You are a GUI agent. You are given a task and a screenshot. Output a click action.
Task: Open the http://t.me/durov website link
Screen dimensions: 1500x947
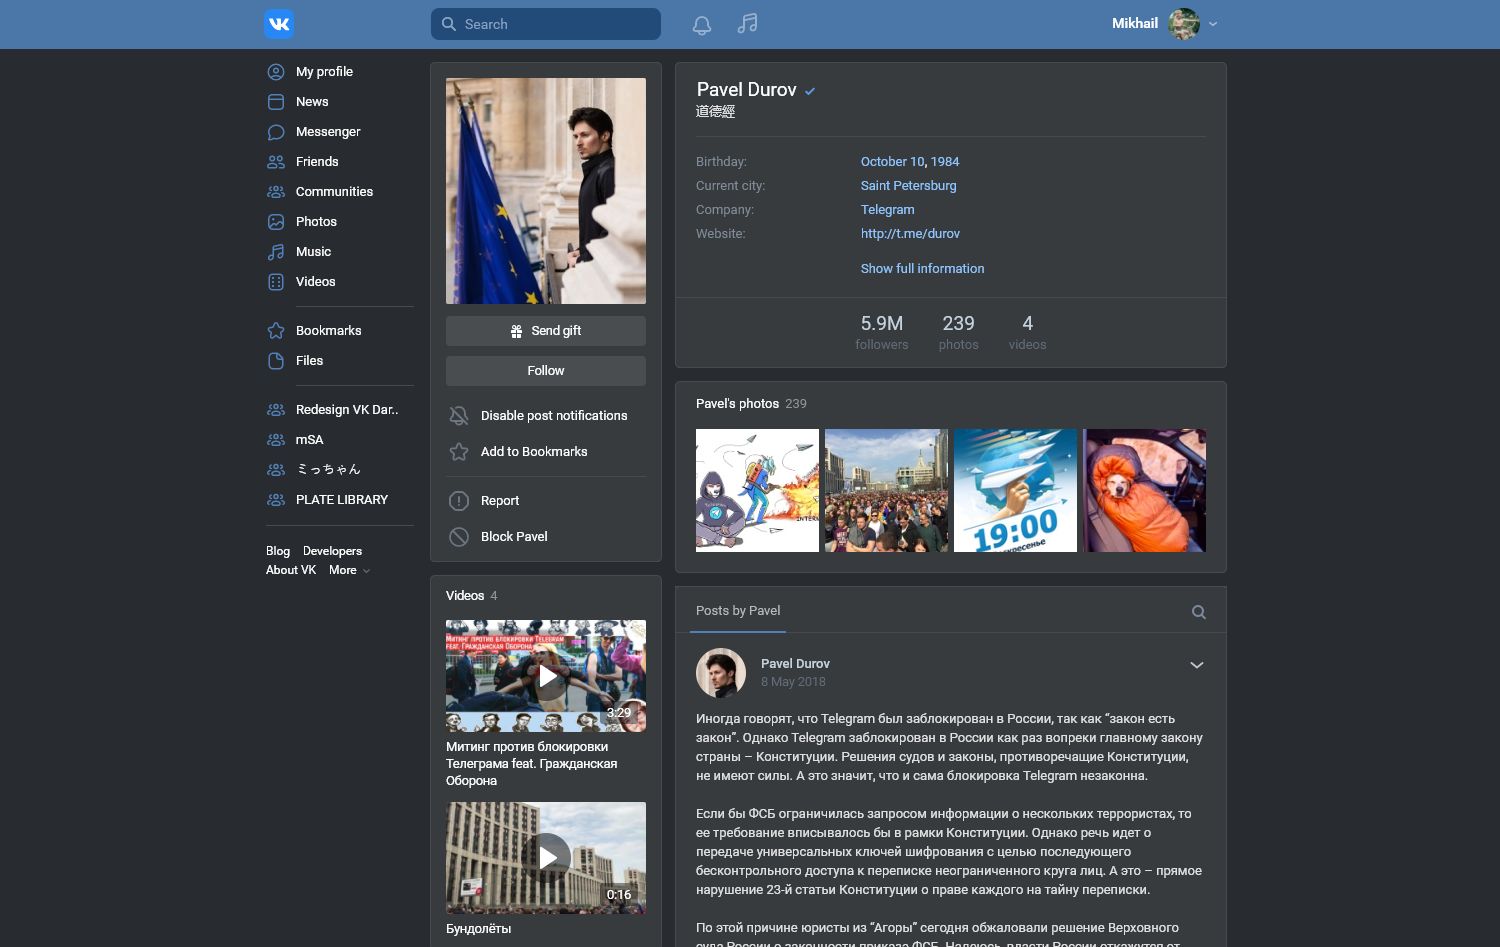click(910, 234)
